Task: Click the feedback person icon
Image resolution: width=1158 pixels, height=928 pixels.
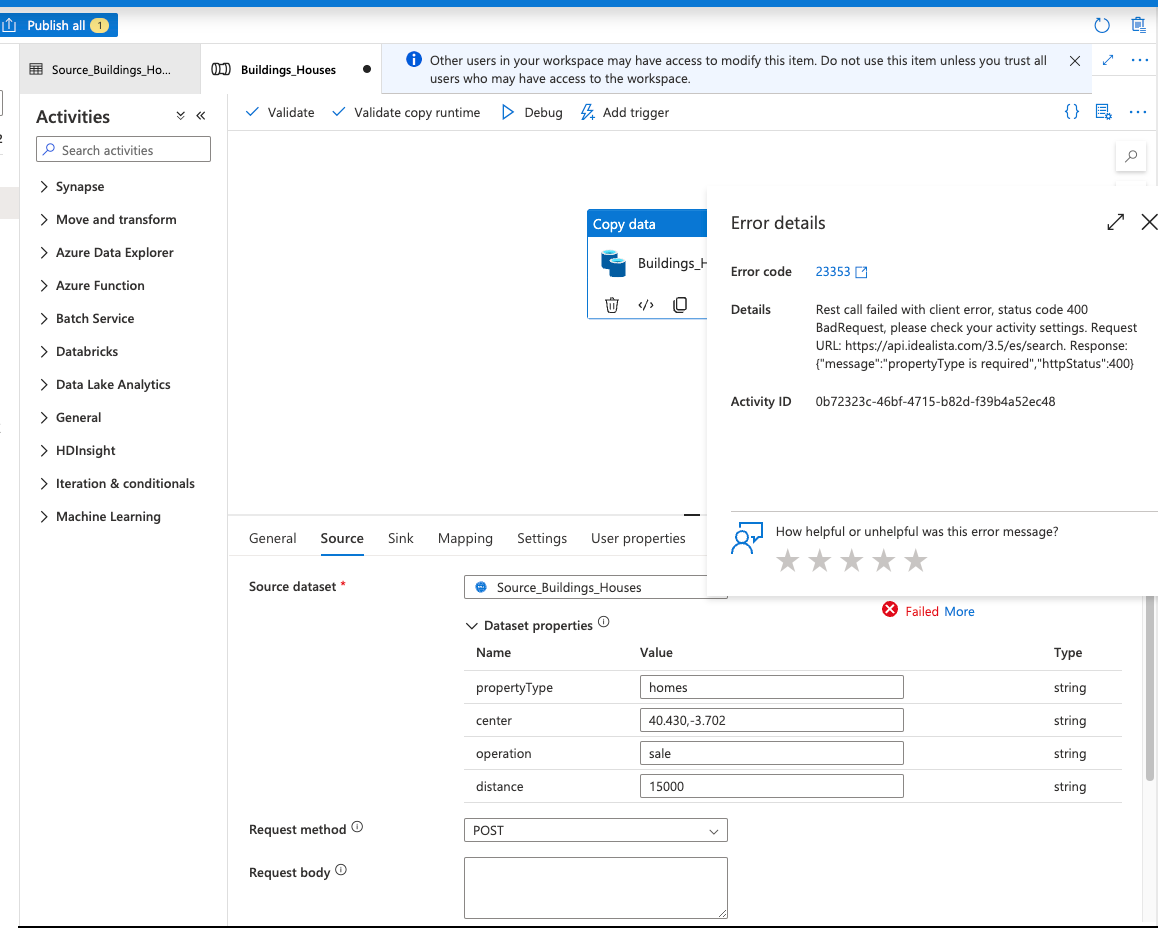Action: 746,538
